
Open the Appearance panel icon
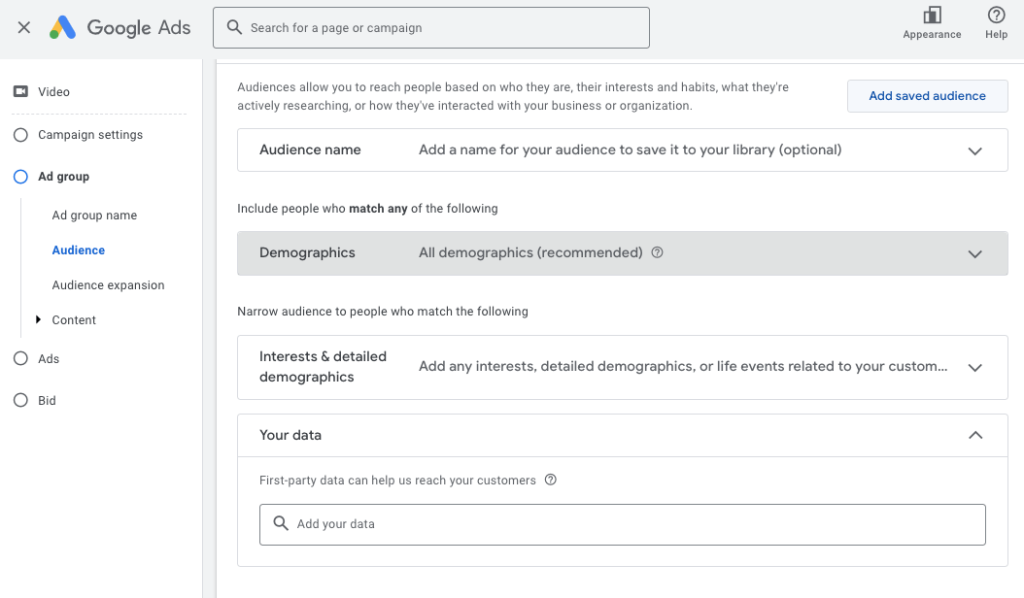[x=932, y=15]
